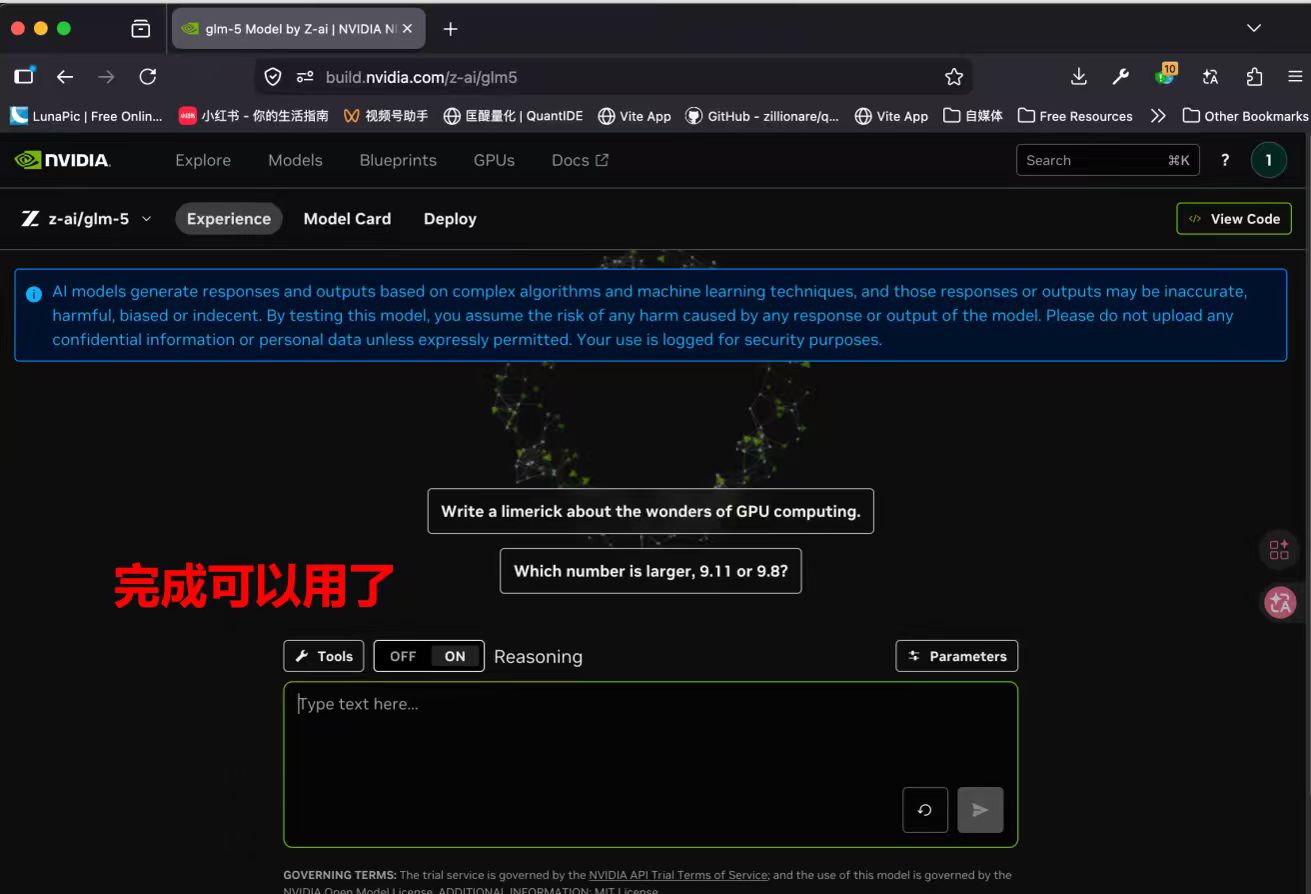This screenshot has height=894, width=1311.
Task: Click the pink floating translate icon
Action: pyautogui.click(x=1280, y=602)
